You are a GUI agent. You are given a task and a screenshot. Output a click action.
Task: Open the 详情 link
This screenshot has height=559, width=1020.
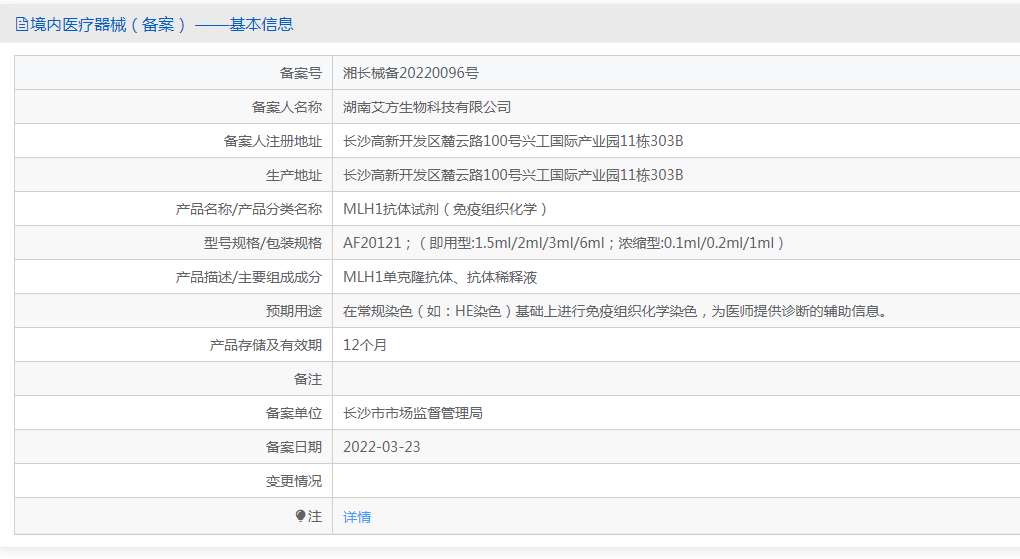pos(356,517)
